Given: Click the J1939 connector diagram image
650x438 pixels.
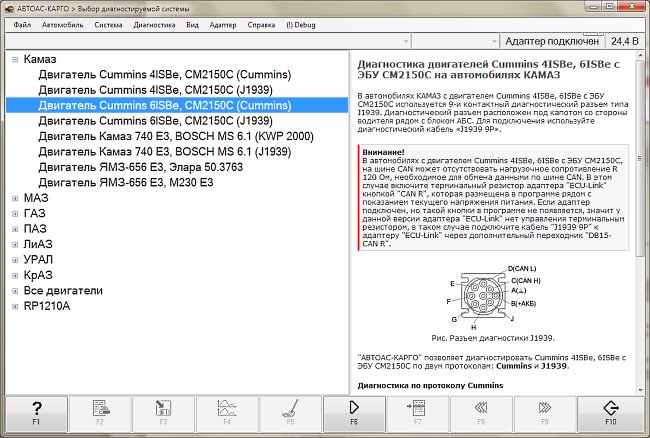Looking at the screenshot, I should pyautogui.click(x=493, y=298).
